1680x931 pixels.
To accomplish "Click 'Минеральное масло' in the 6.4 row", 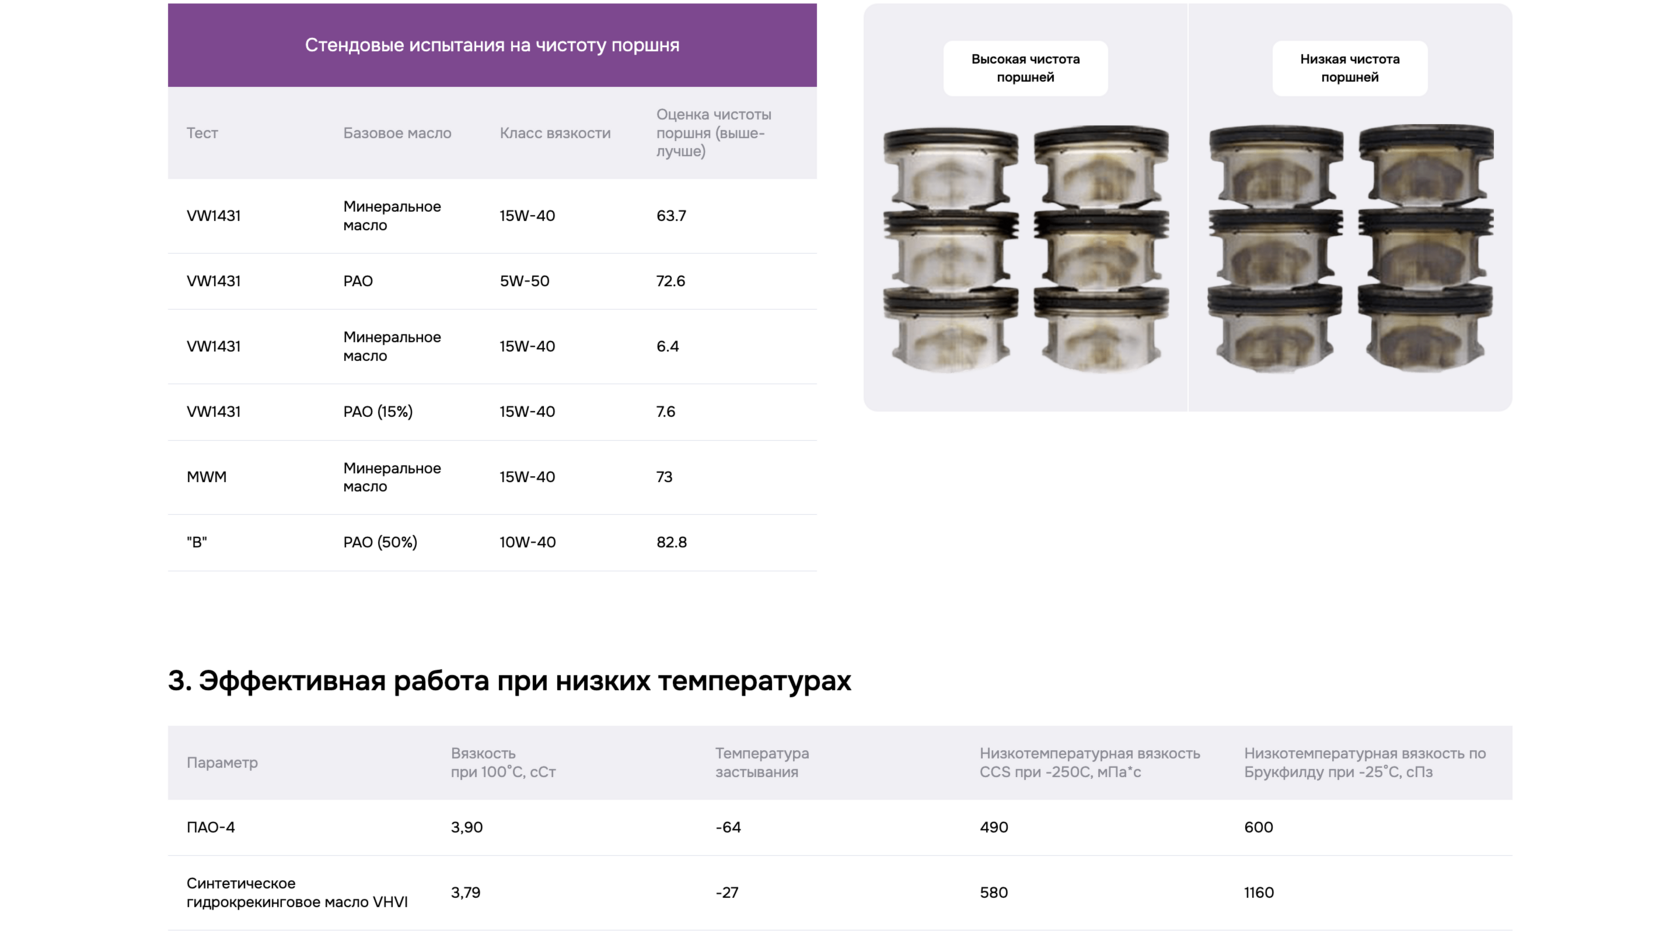I will 392,346.
